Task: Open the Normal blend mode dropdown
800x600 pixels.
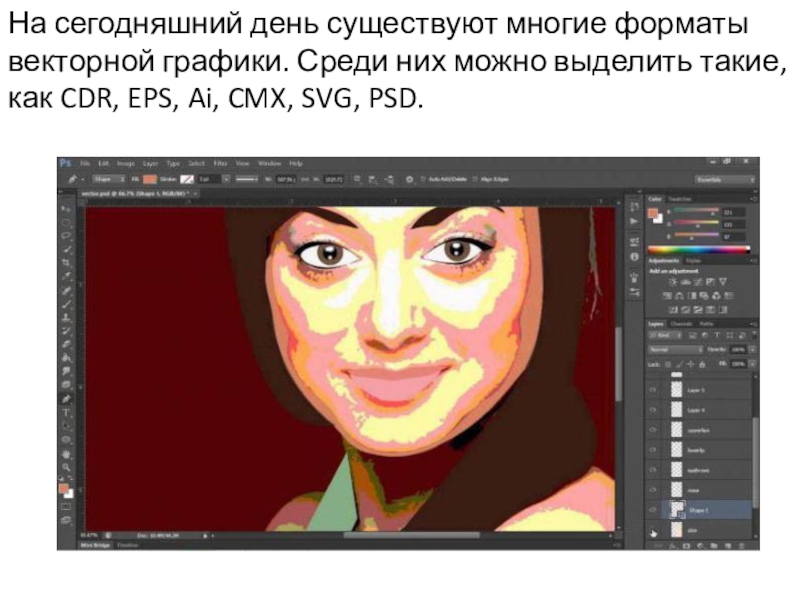Action: coord(676,350)
